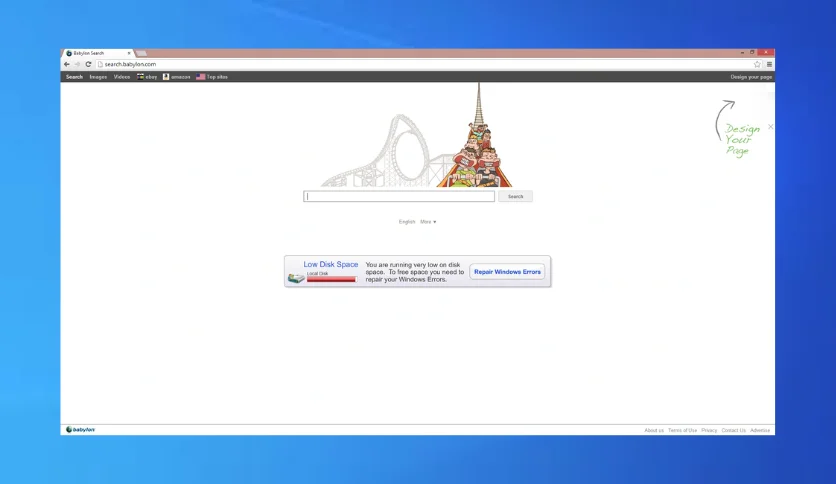Bookmark the page with the star icon
Image resolution: width=836 pixels, height=484 pixels.
pyautogui.click(x=757, y=64)
